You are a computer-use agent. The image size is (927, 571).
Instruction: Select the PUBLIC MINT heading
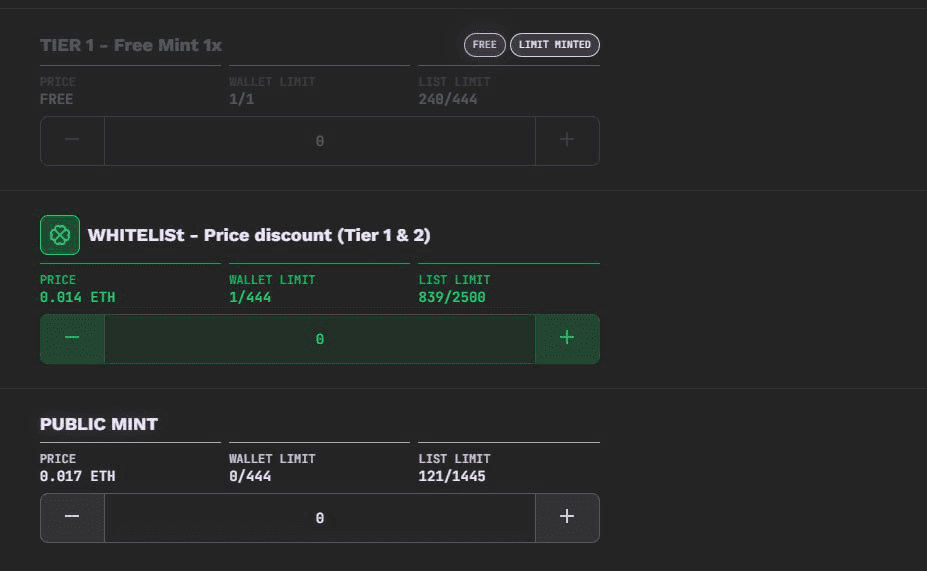pyautogui.click(x=99, y=424)
